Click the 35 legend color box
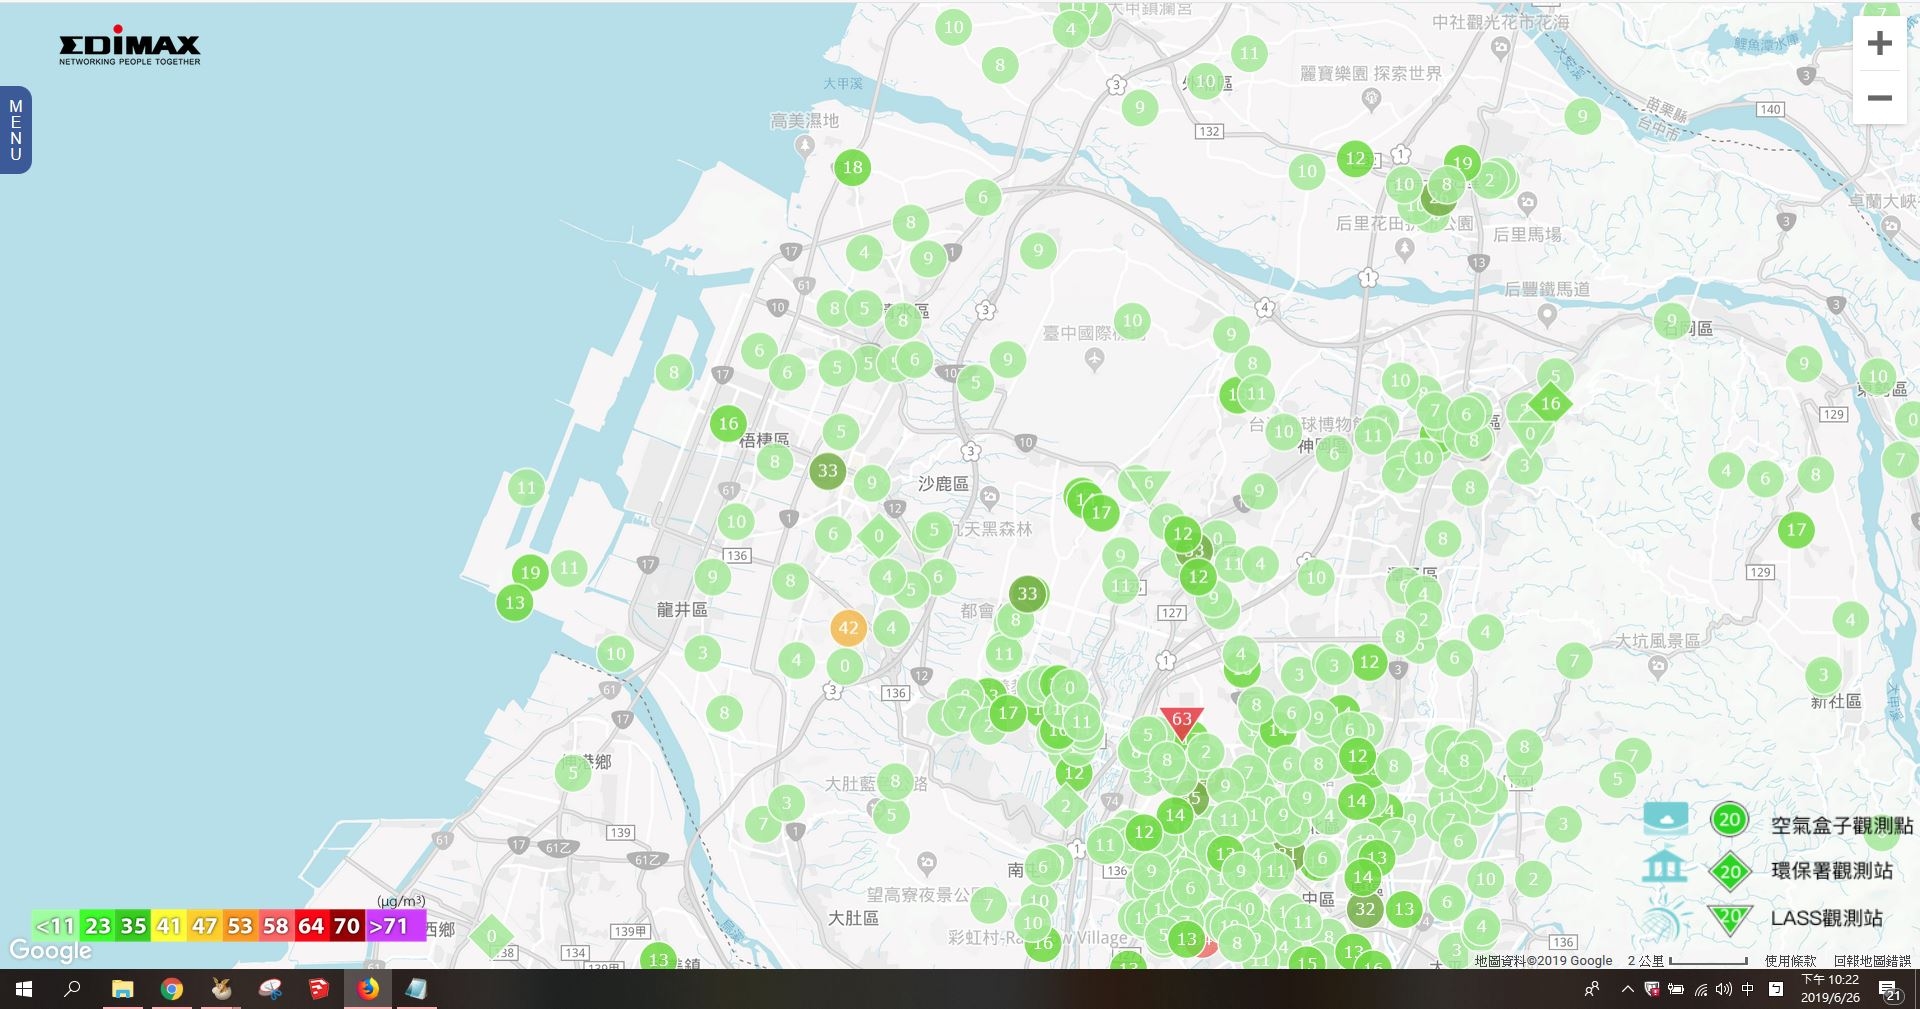The height and width of the screenshot is (1009, 1920). click(134, 926)
